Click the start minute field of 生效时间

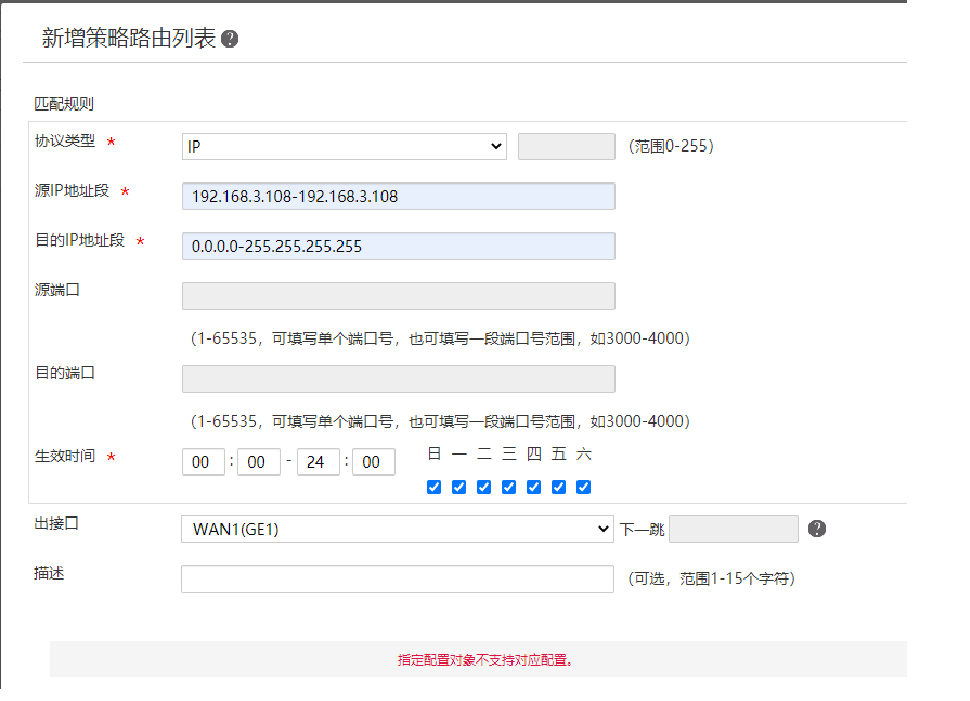pos(259,462)
